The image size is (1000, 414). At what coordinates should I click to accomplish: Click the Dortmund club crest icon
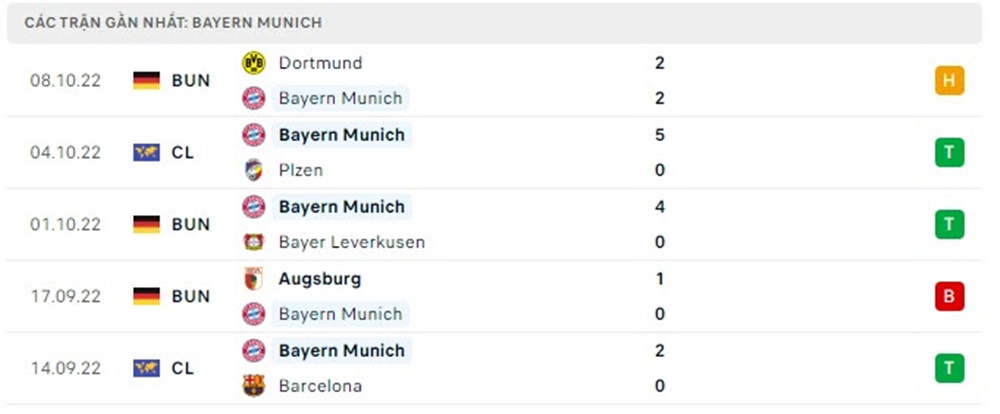pos(254,63)
